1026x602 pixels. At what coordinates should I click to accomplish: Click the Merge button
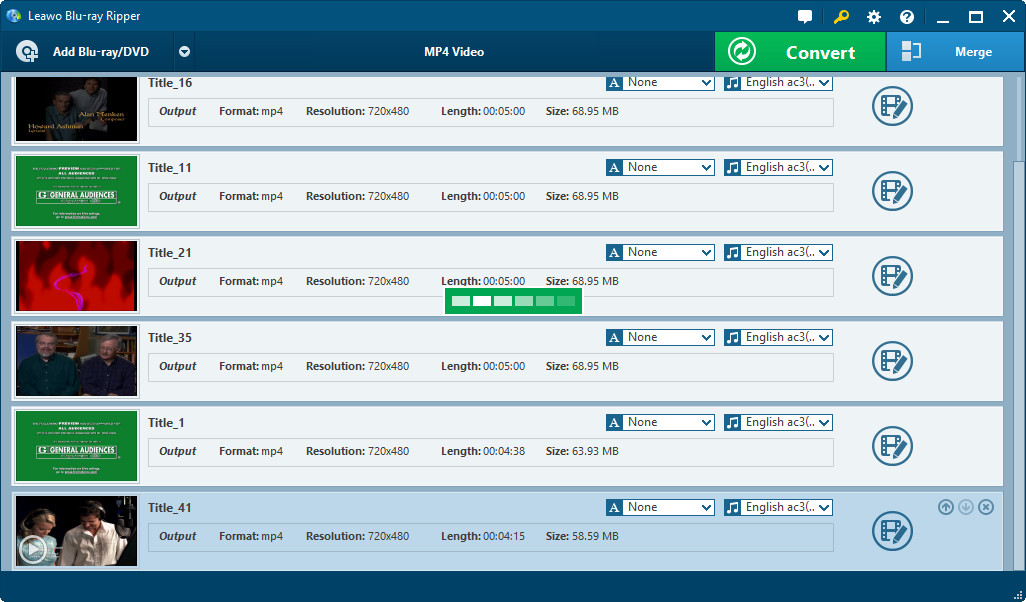coord(956,52)
